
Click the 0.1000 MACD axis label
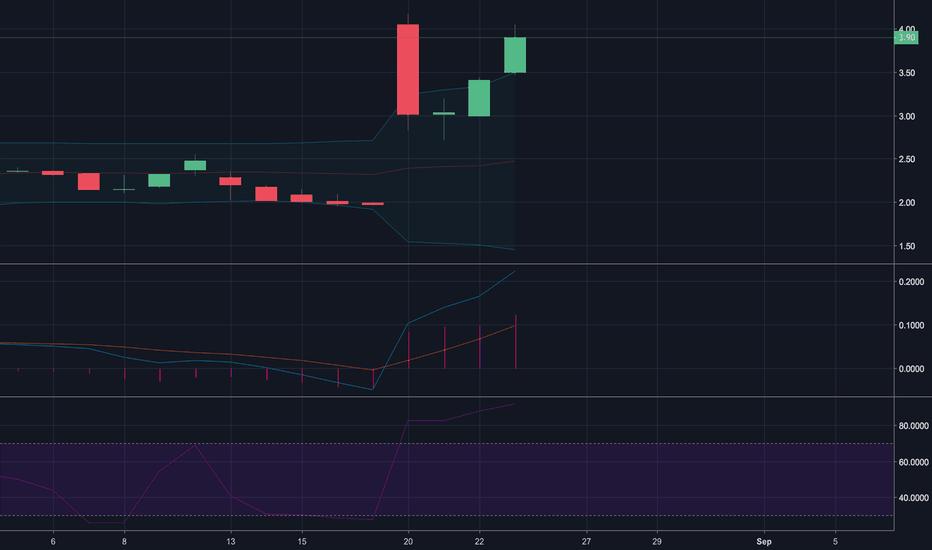(911, 325)
